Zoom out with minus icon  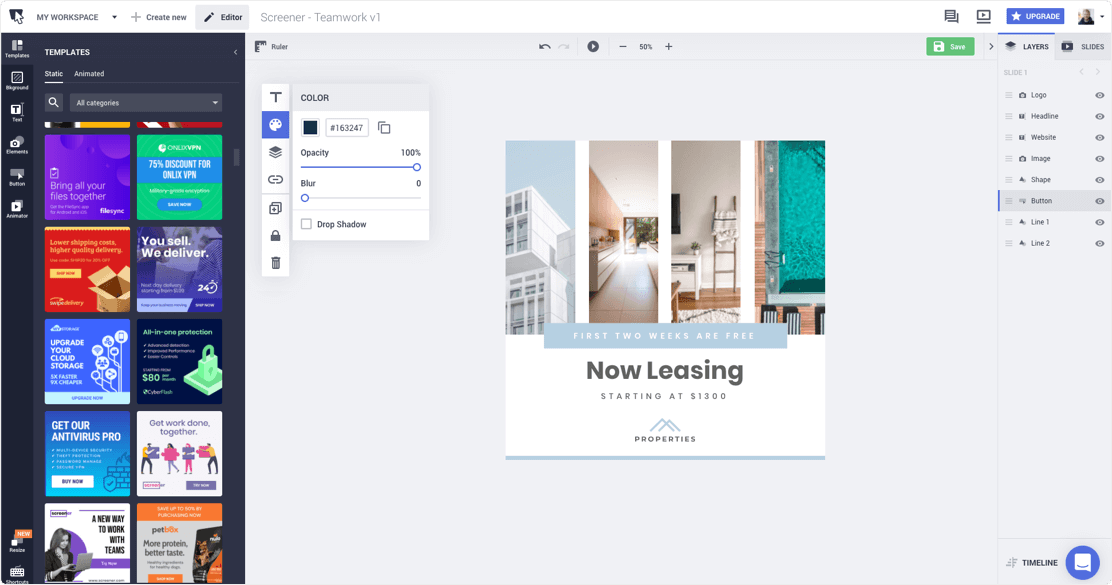[623, 47]
